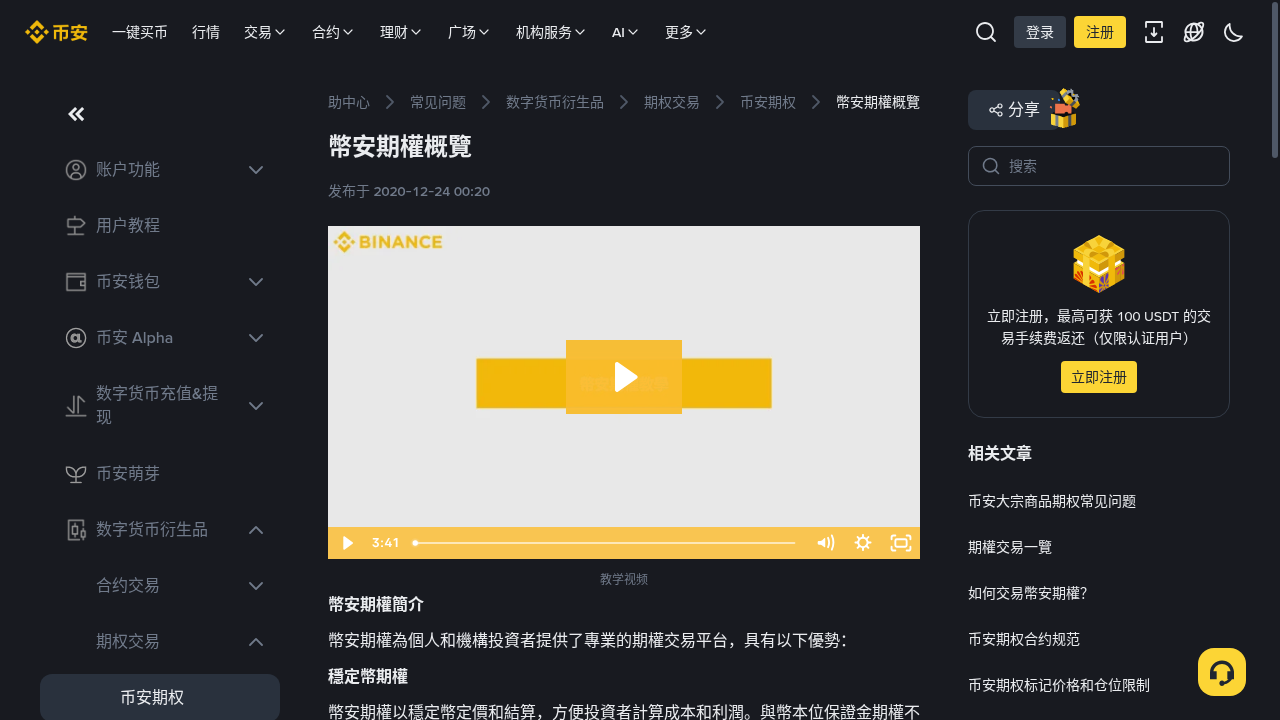Expand the 账户功能 sidebar section
The height and width of the screenshot is (720, 1280).
[256, 170]
